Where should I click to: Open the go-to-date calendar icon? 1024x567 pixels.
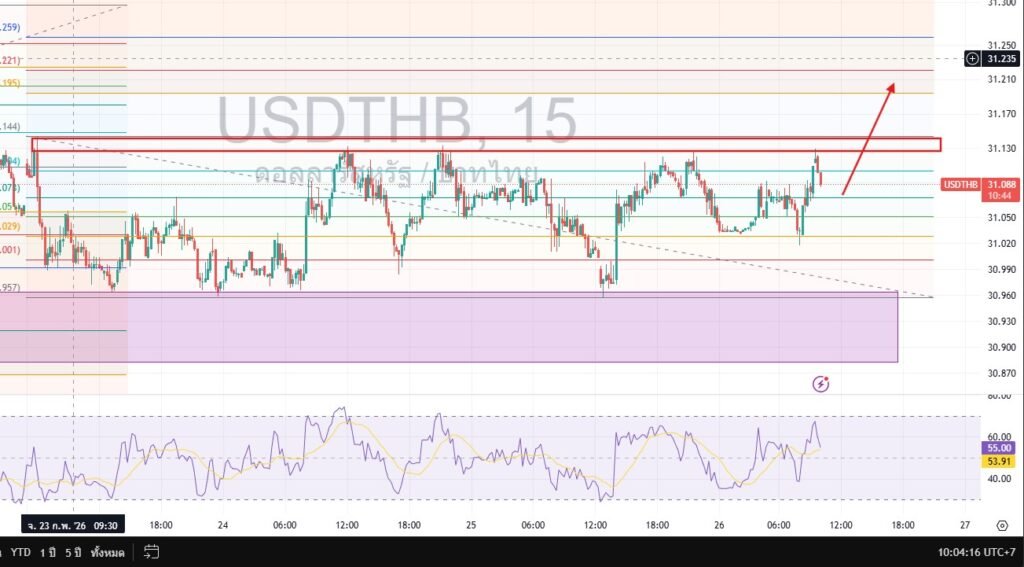(152, 550)
